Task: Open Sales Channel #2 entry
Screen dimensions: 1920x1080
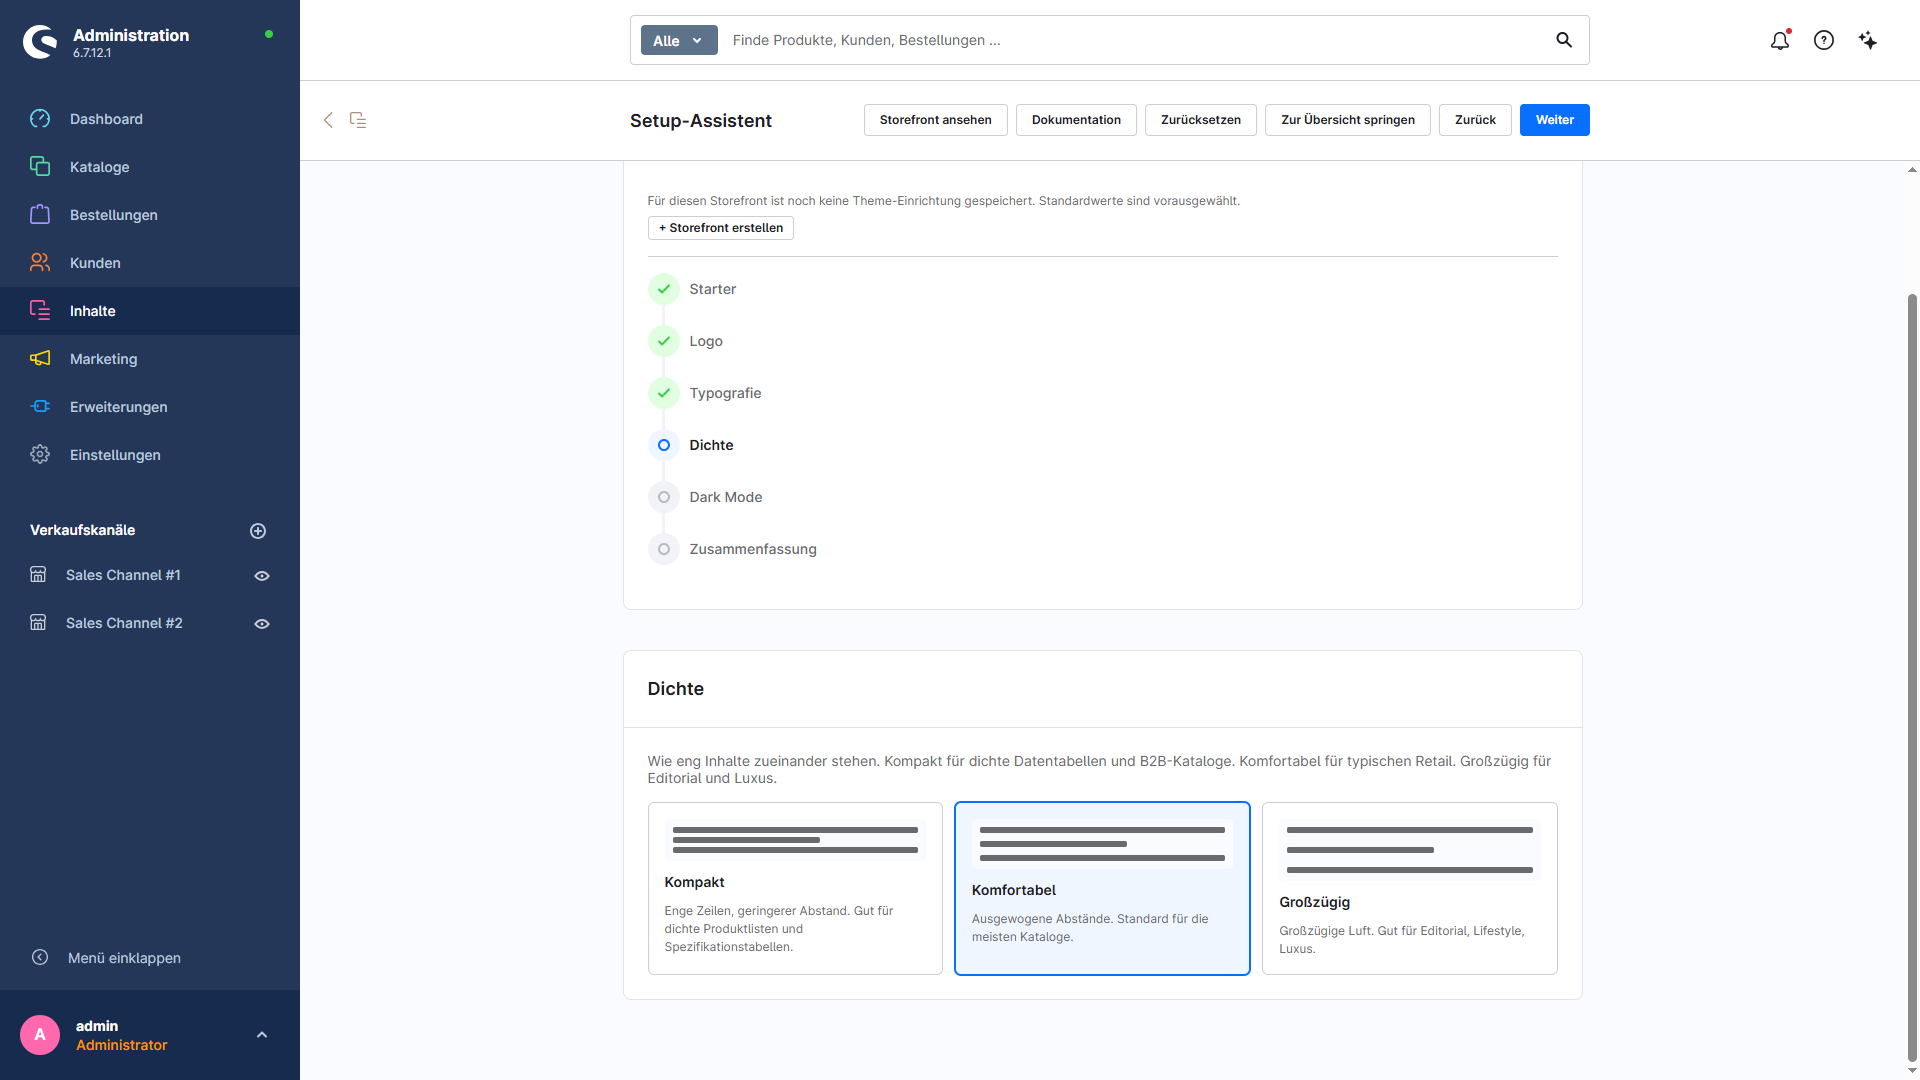Action: pyautogui.click(x=124, y=623)
